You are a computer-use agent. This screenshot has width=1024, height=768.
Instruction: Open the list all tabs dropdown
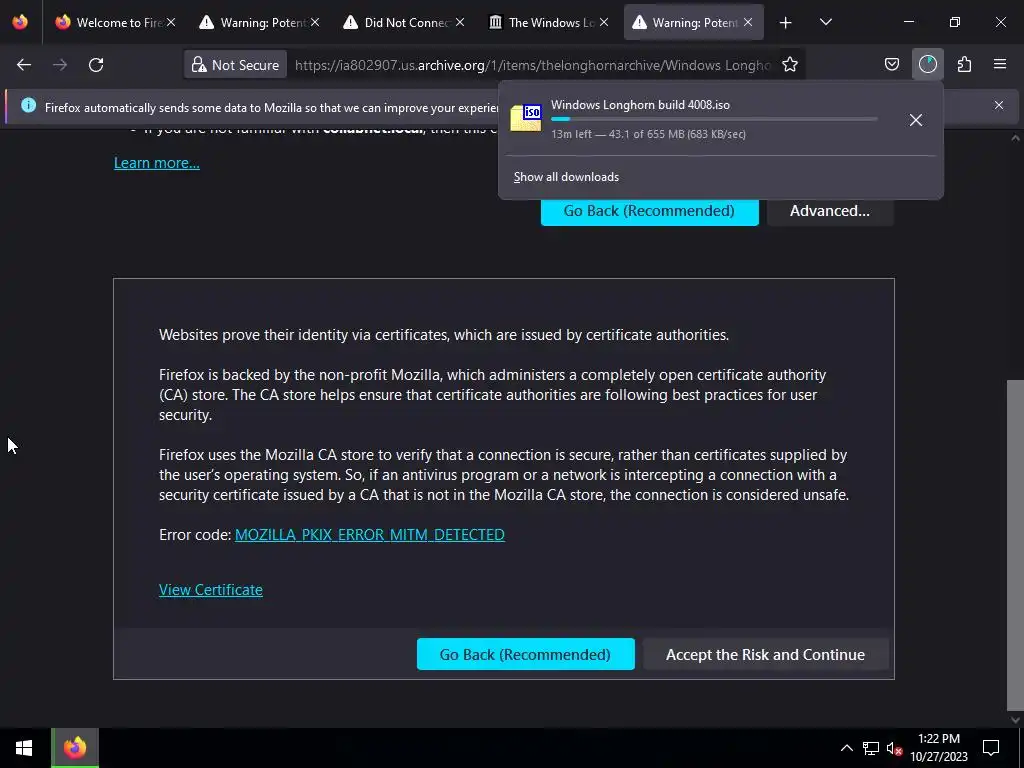click(825, 23)
